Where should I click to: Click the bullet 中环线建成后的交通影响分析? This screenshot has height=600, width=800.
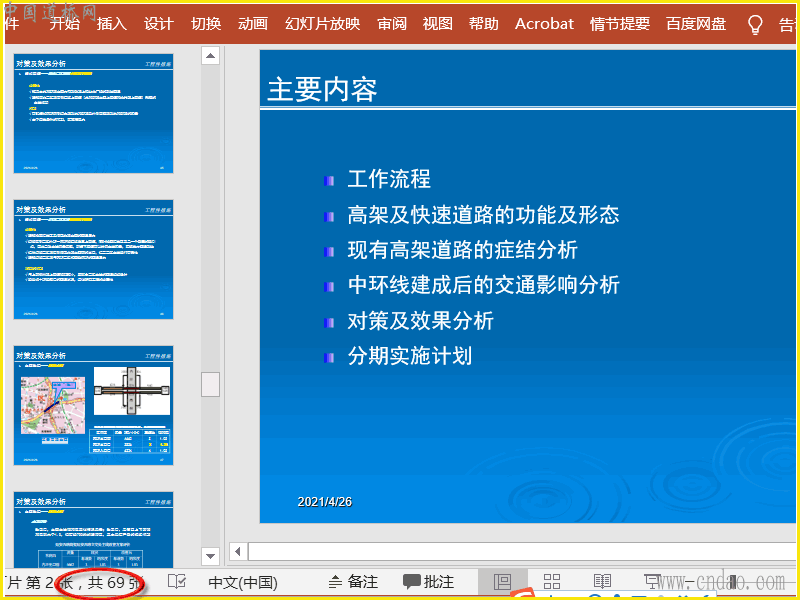[484, 285]
